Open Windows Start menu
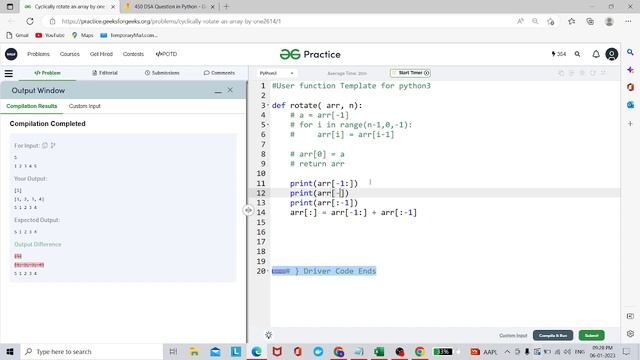640x360 pixels. click(10, 351)
